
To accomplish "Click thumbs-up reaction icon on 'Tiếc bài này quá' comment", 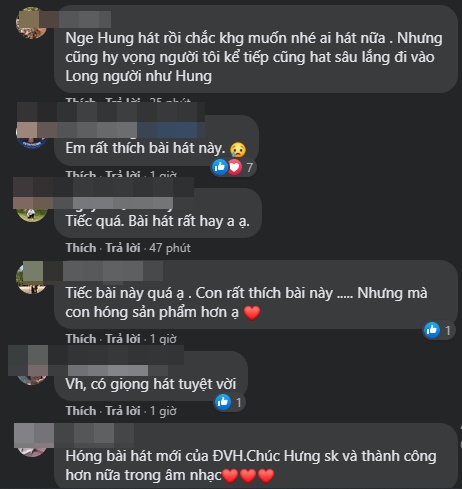I will (x=432, y=330).
